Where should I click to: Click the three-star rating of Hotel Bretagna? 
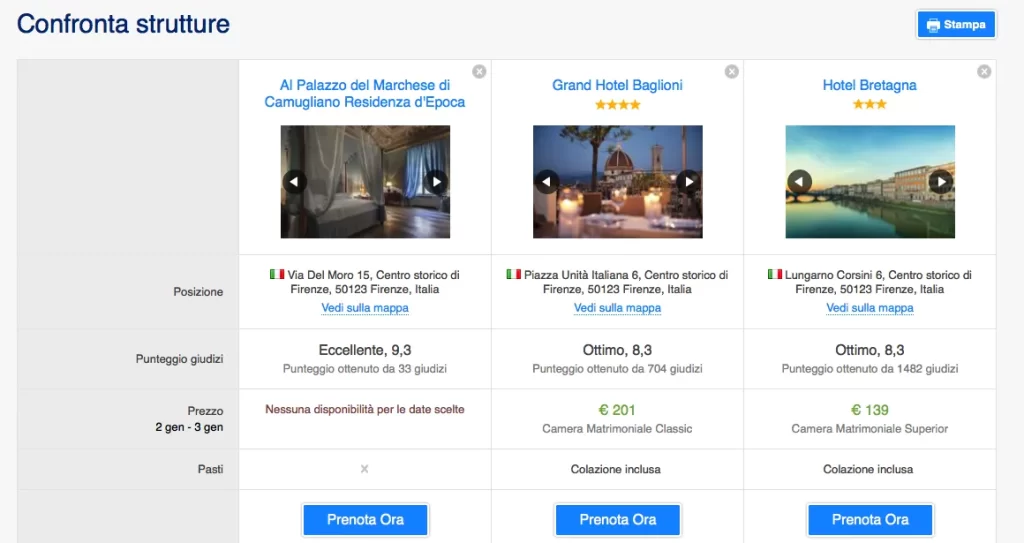point(869,105)
